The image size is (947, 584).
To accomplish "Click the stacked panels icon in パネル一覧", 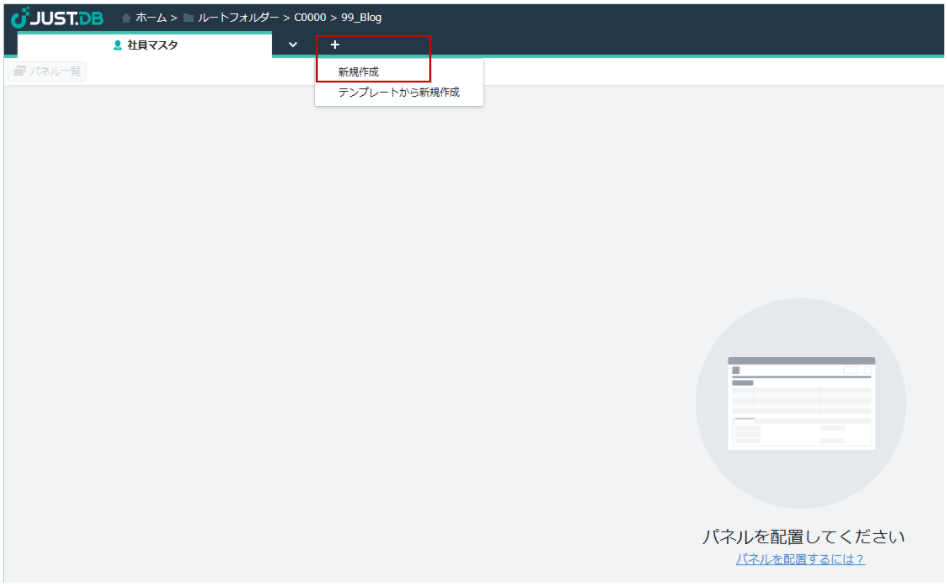I will (19, 72).
